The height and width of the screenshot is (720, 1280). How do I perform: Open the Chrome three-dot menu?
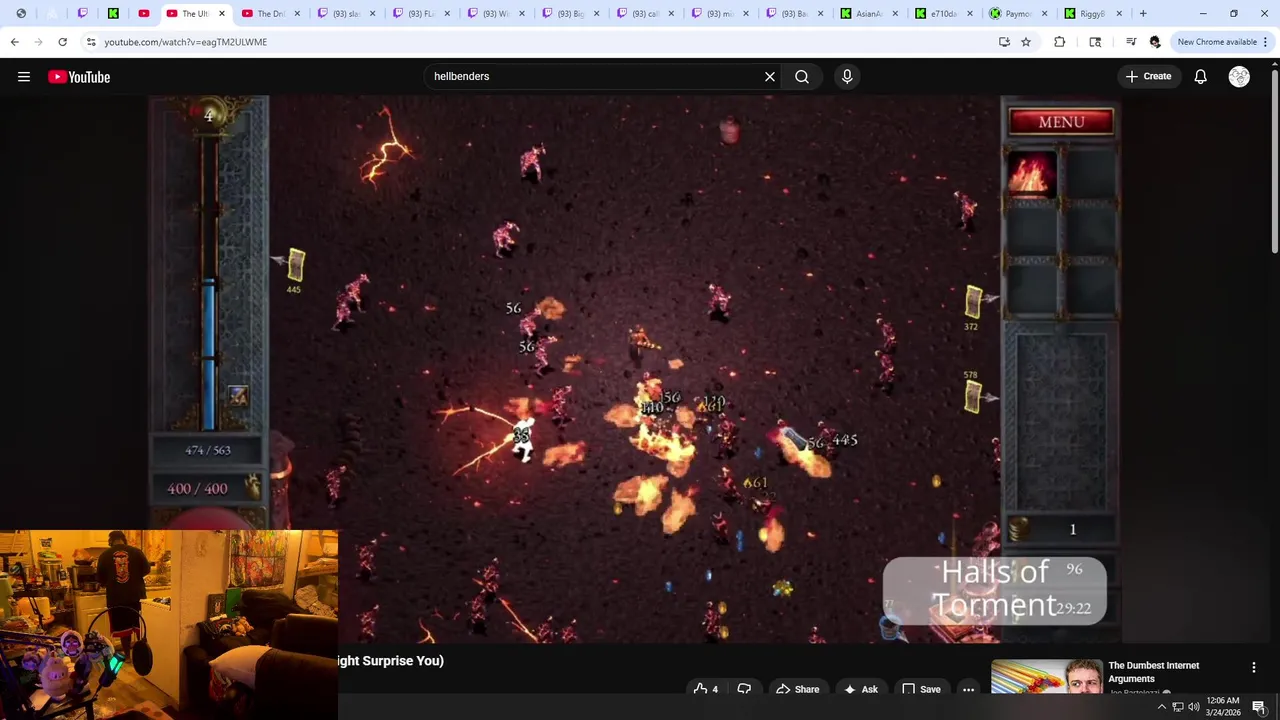[1265, 42]
